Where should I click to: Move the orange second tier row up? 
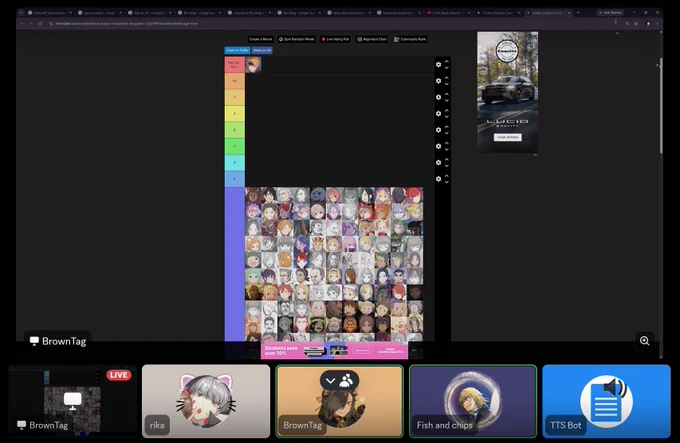pos(447,78)
